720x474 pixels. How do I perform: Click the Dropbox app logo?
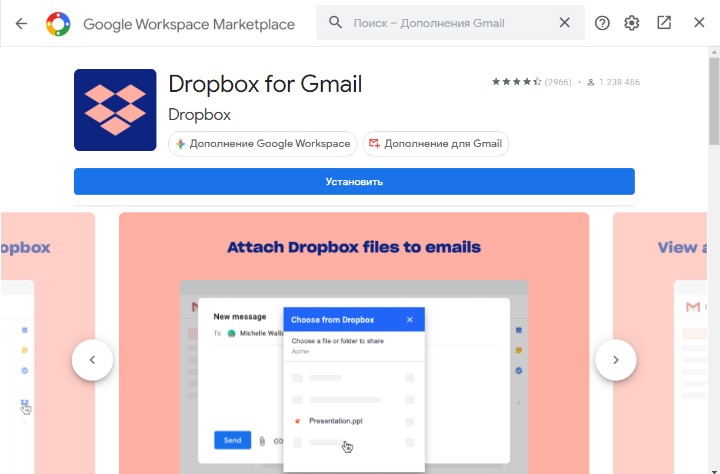[115, 110]
